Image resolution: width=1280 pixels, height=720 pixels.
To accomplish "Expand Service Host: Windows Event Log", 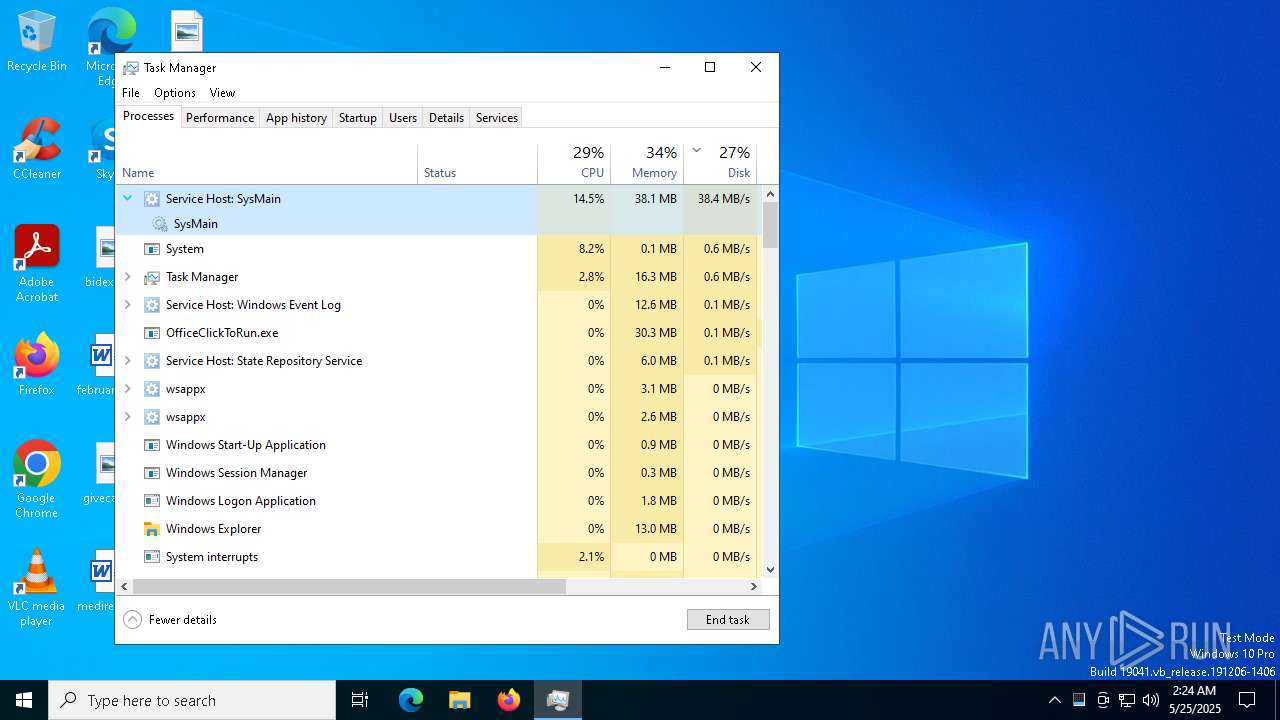I will 128,305.
